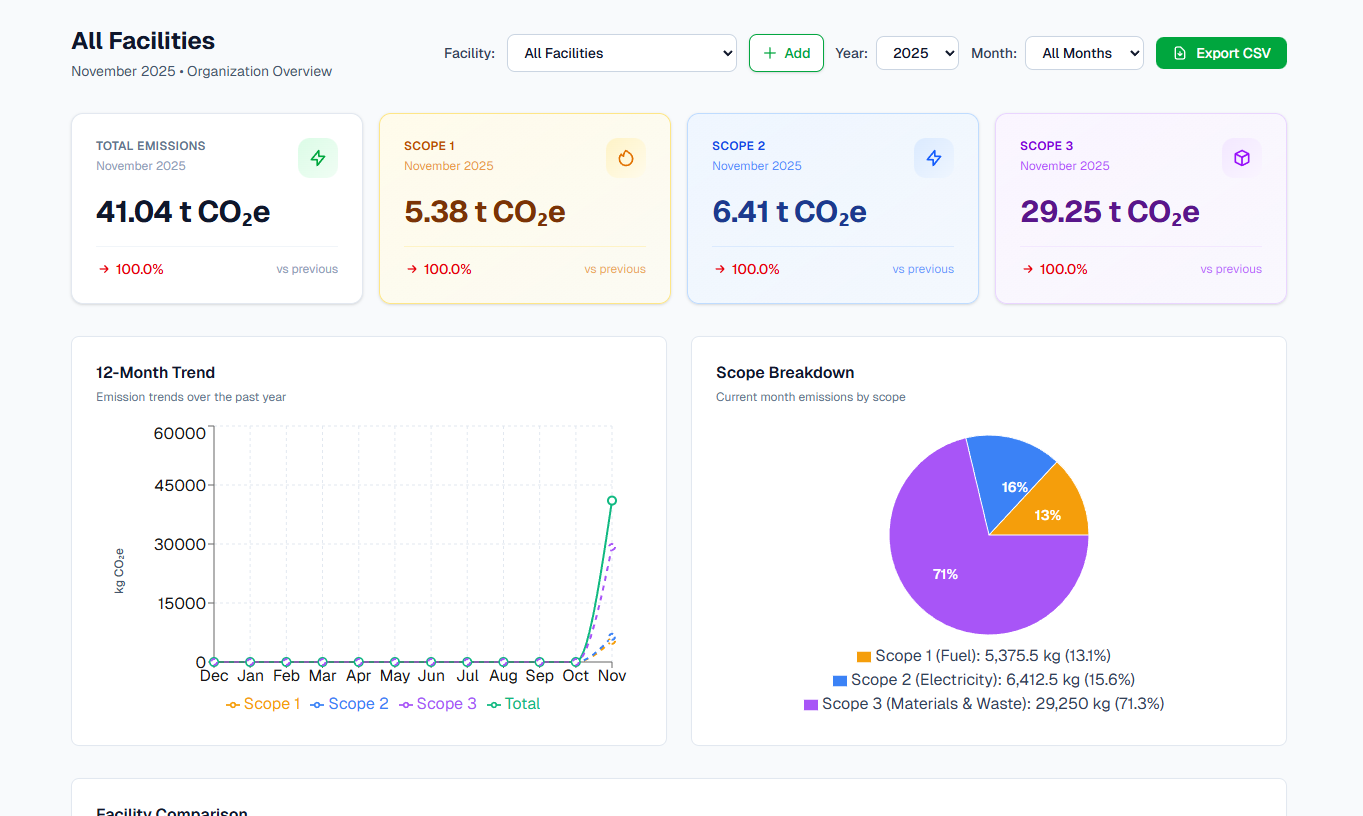The image size is (1363, 816).
Task: Open the Facility dropdown showing All Facilities
Action: [622, 52]
